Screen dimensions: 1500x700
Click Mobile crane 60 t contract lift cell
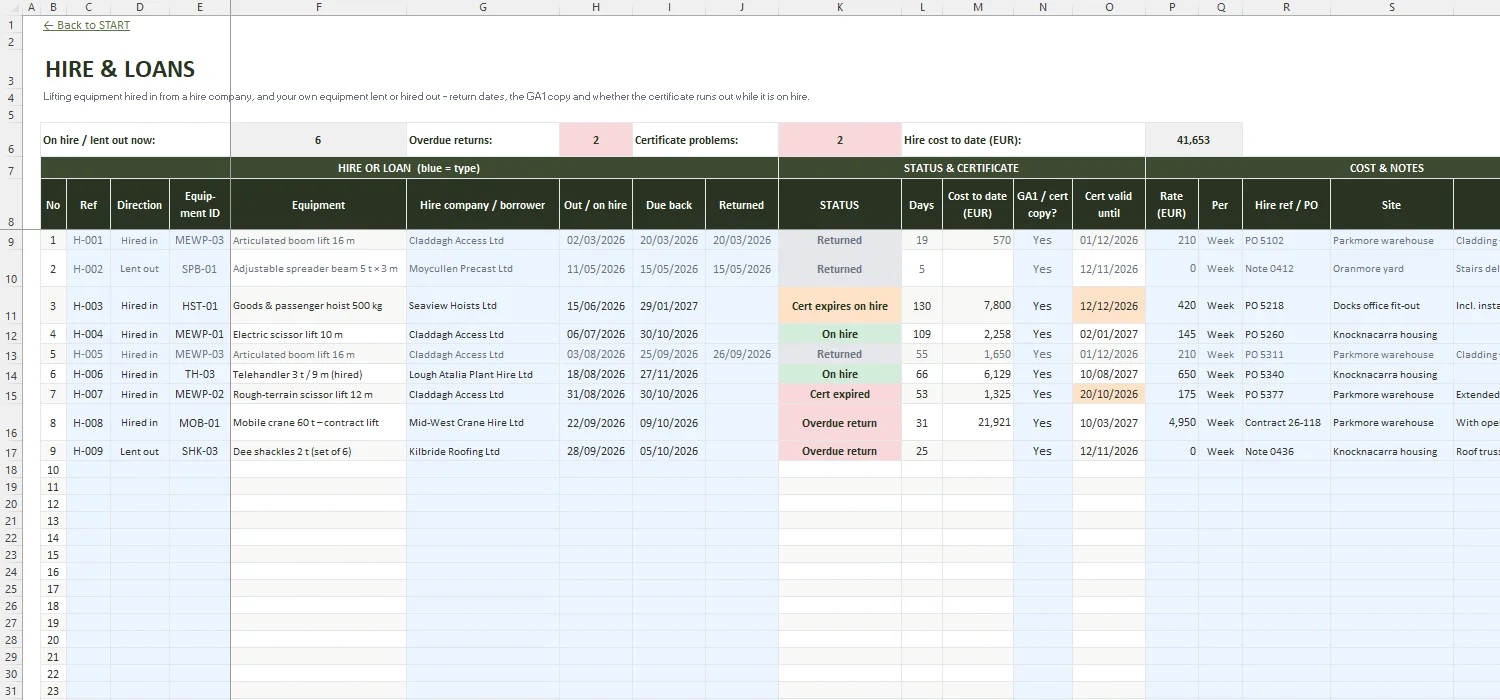[318, 423]
